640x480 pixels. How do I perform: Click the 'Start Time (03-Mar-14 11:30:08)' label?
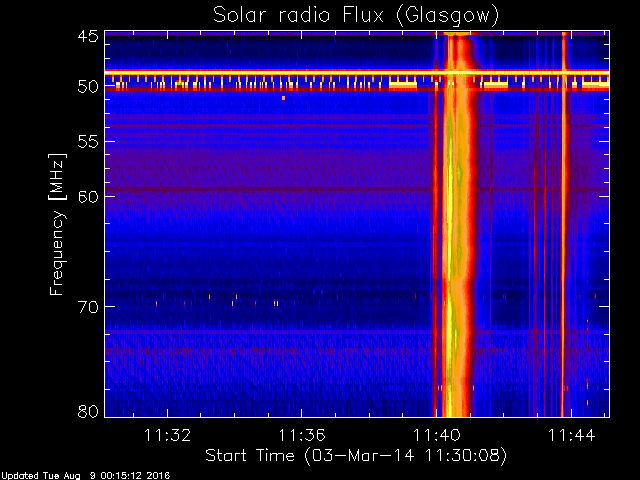point(356,456)
